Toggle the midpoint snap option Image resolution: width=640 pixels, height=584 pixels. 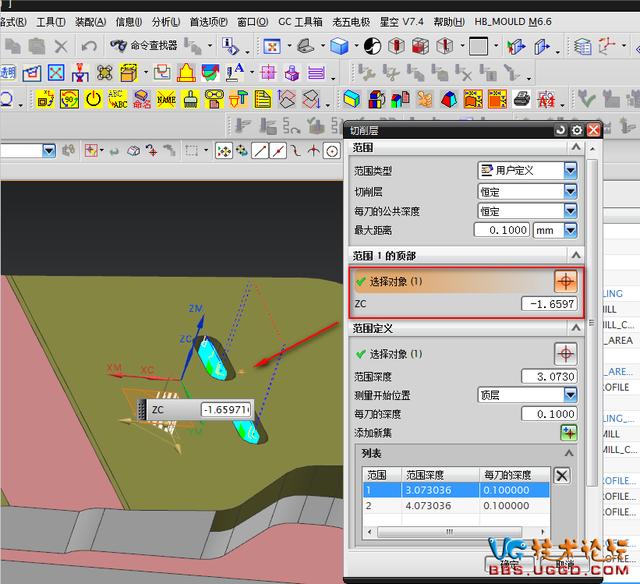(x=279, y=151)
